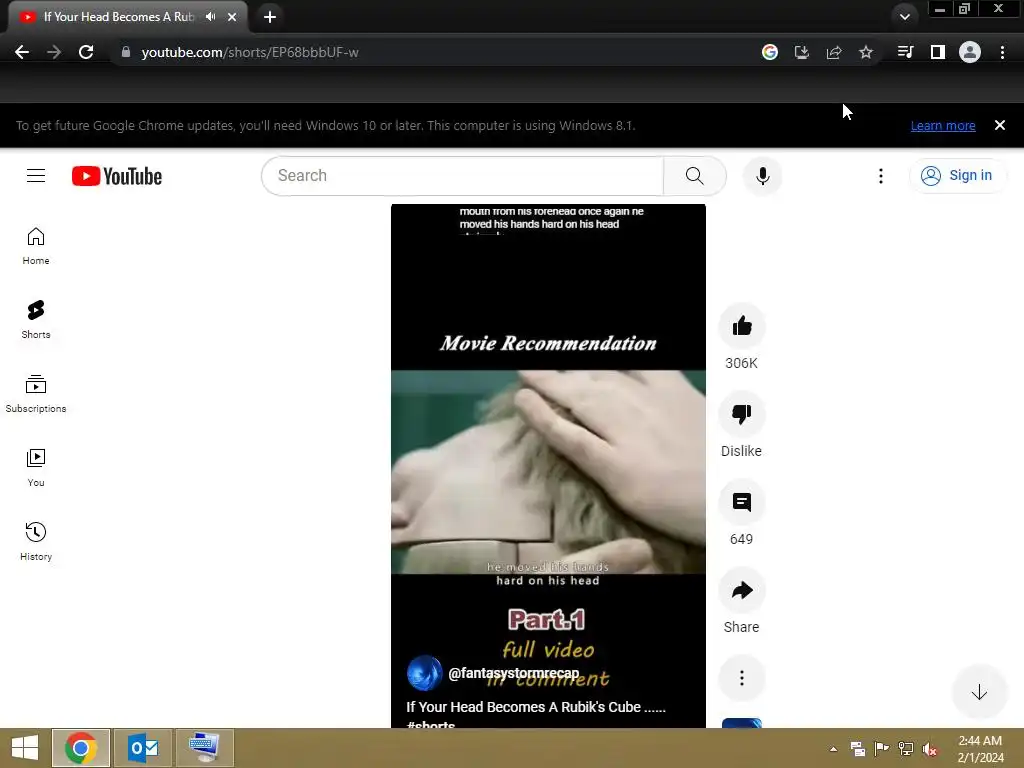Image resolution: width=1024 pixels, height=768 pixels.
Task: Select the 'If Your Head Becomes A Rub' tab
Action: pyautogui.click(x=119, y=16)
